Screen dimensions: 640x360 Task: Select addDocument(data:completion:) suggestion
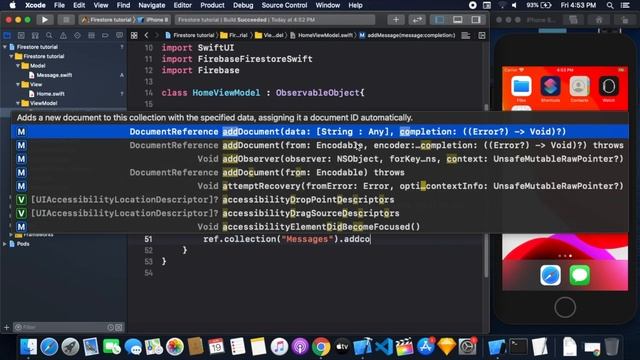(x=320, y=131)
